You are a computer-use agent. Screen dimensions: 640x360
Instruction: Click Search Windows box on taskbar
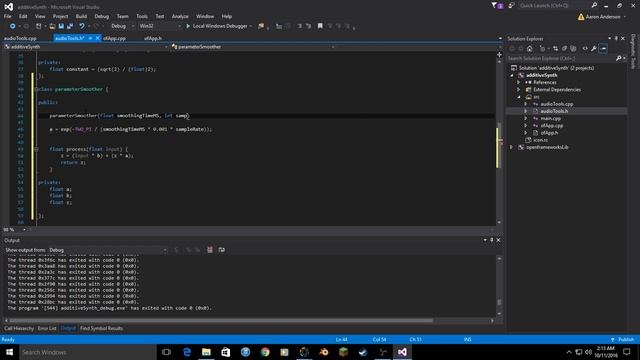coord(87,352)
